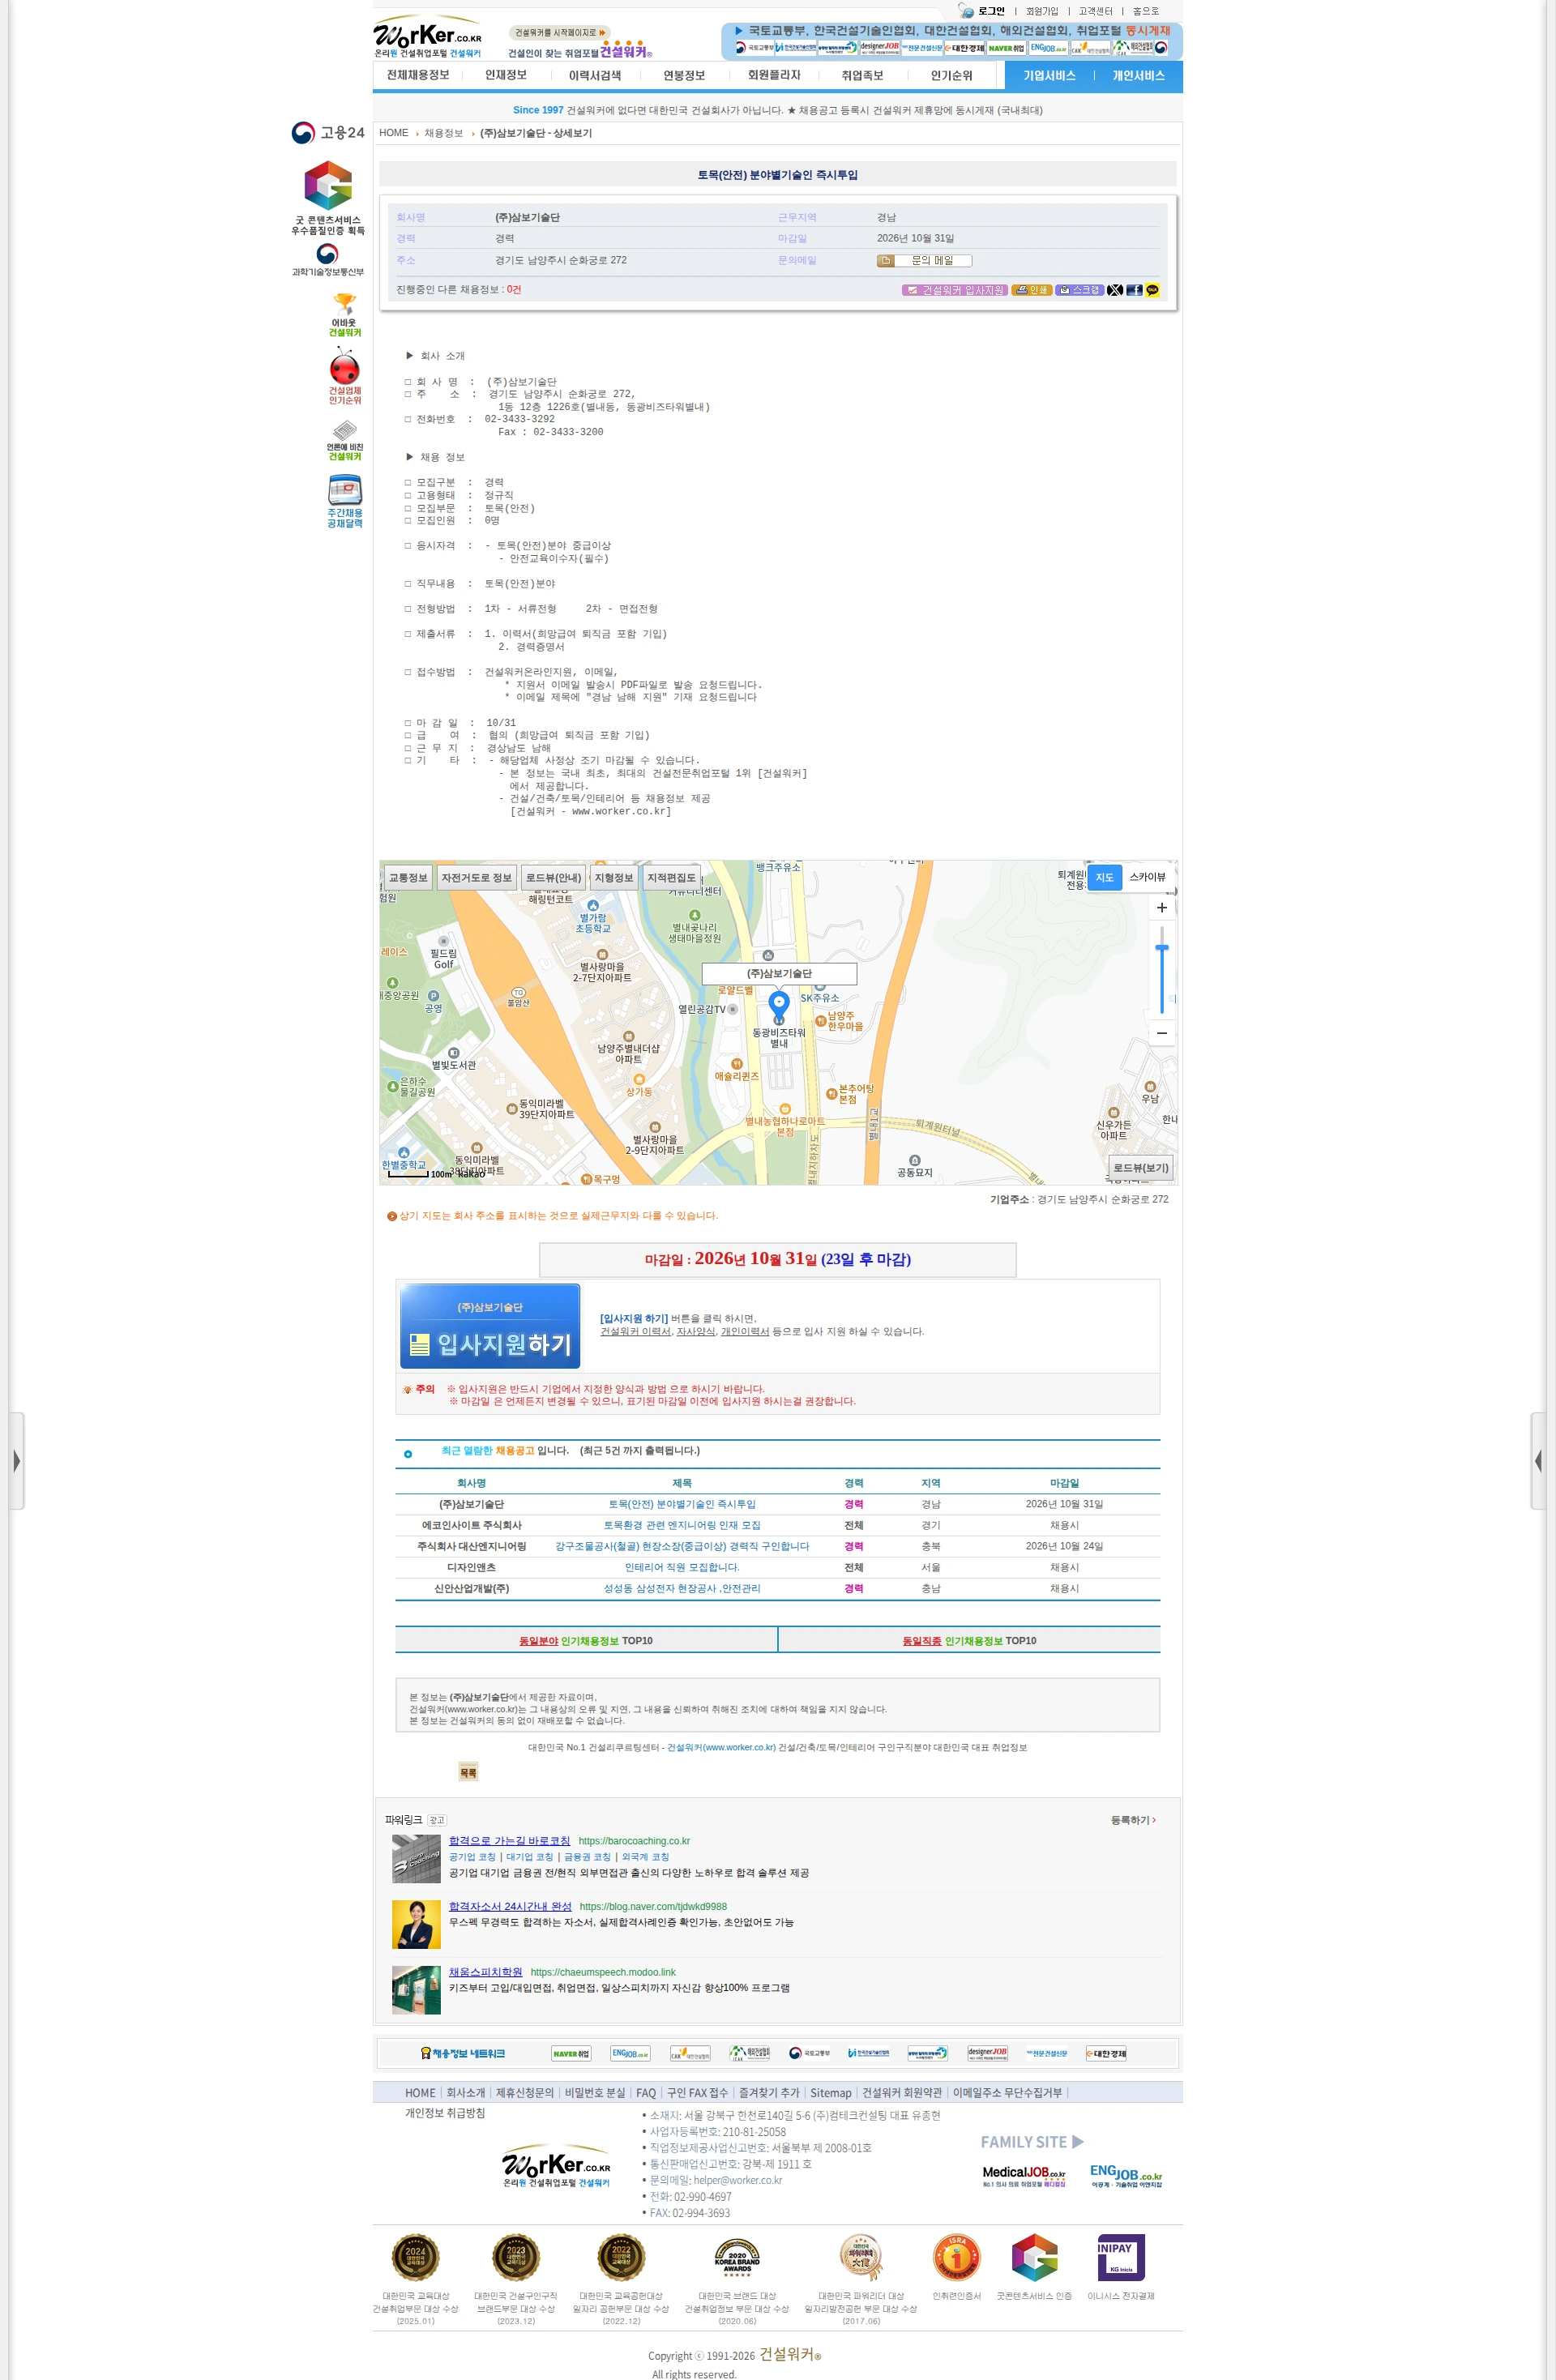
Task: Zoom out the map with the minus button
Action: (1161, 1033)
